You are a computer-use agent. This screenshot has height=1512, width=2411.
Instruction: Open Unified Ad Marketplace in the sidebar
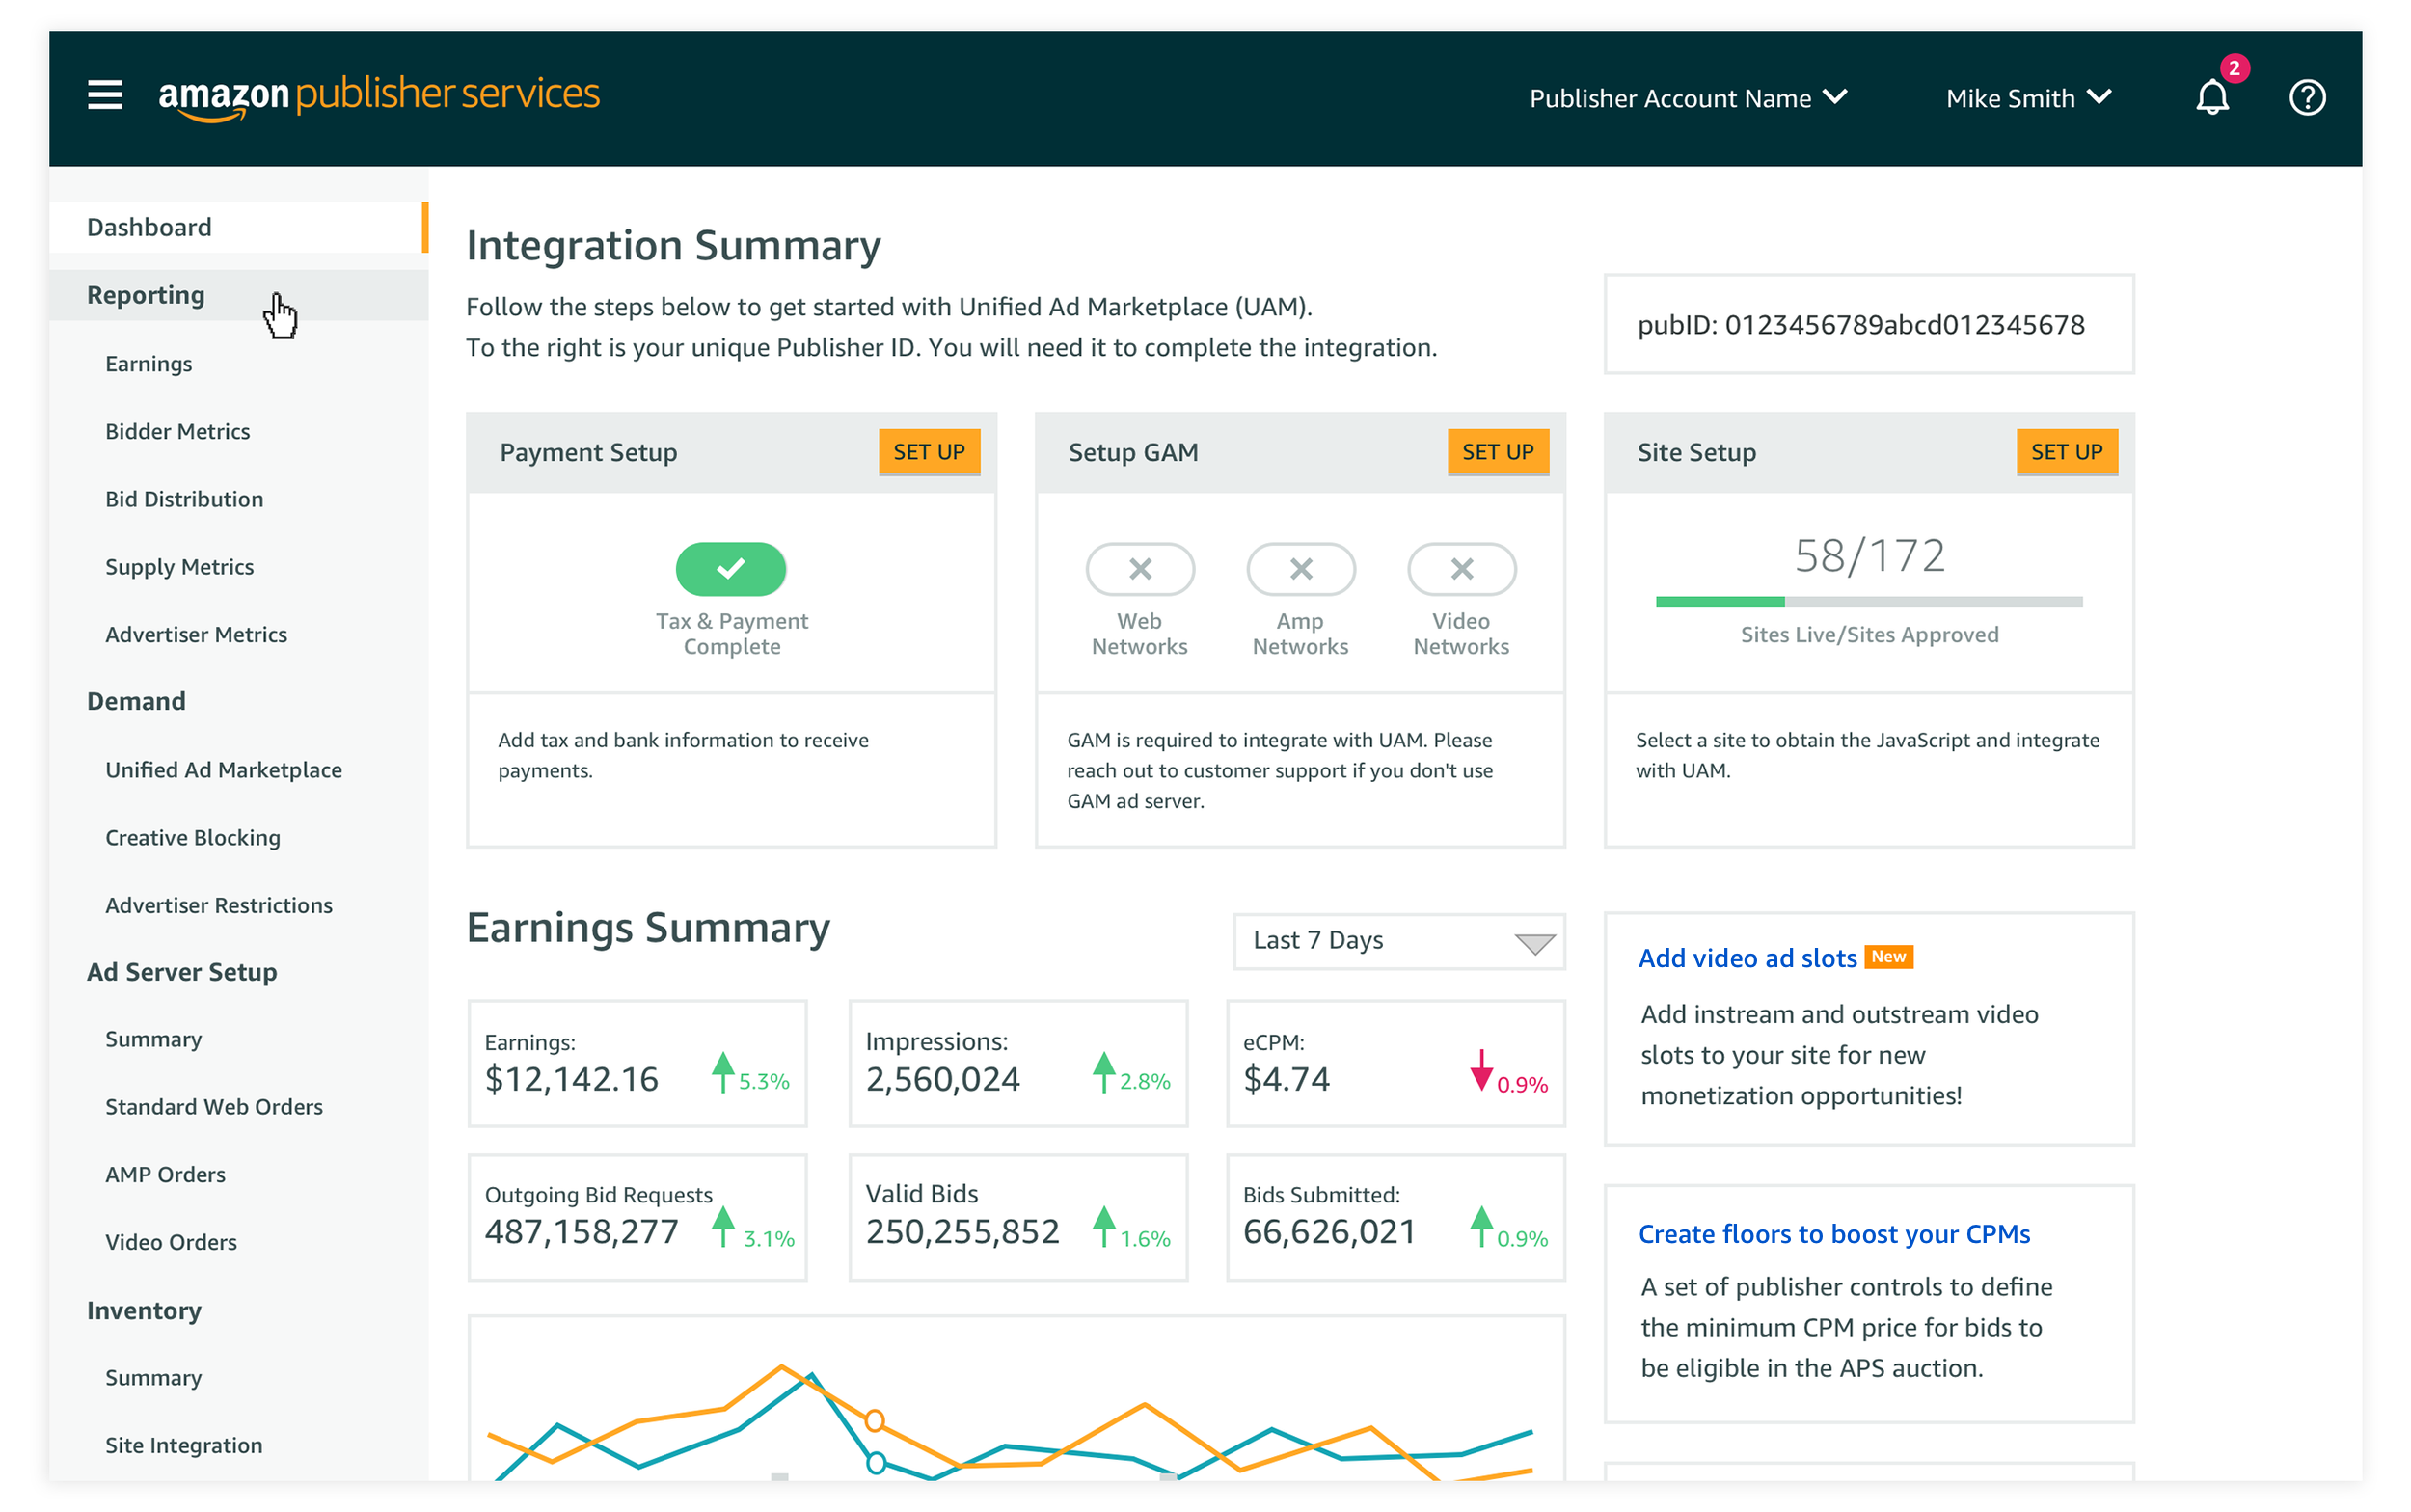pyautogui.click(x=224, y=770)
